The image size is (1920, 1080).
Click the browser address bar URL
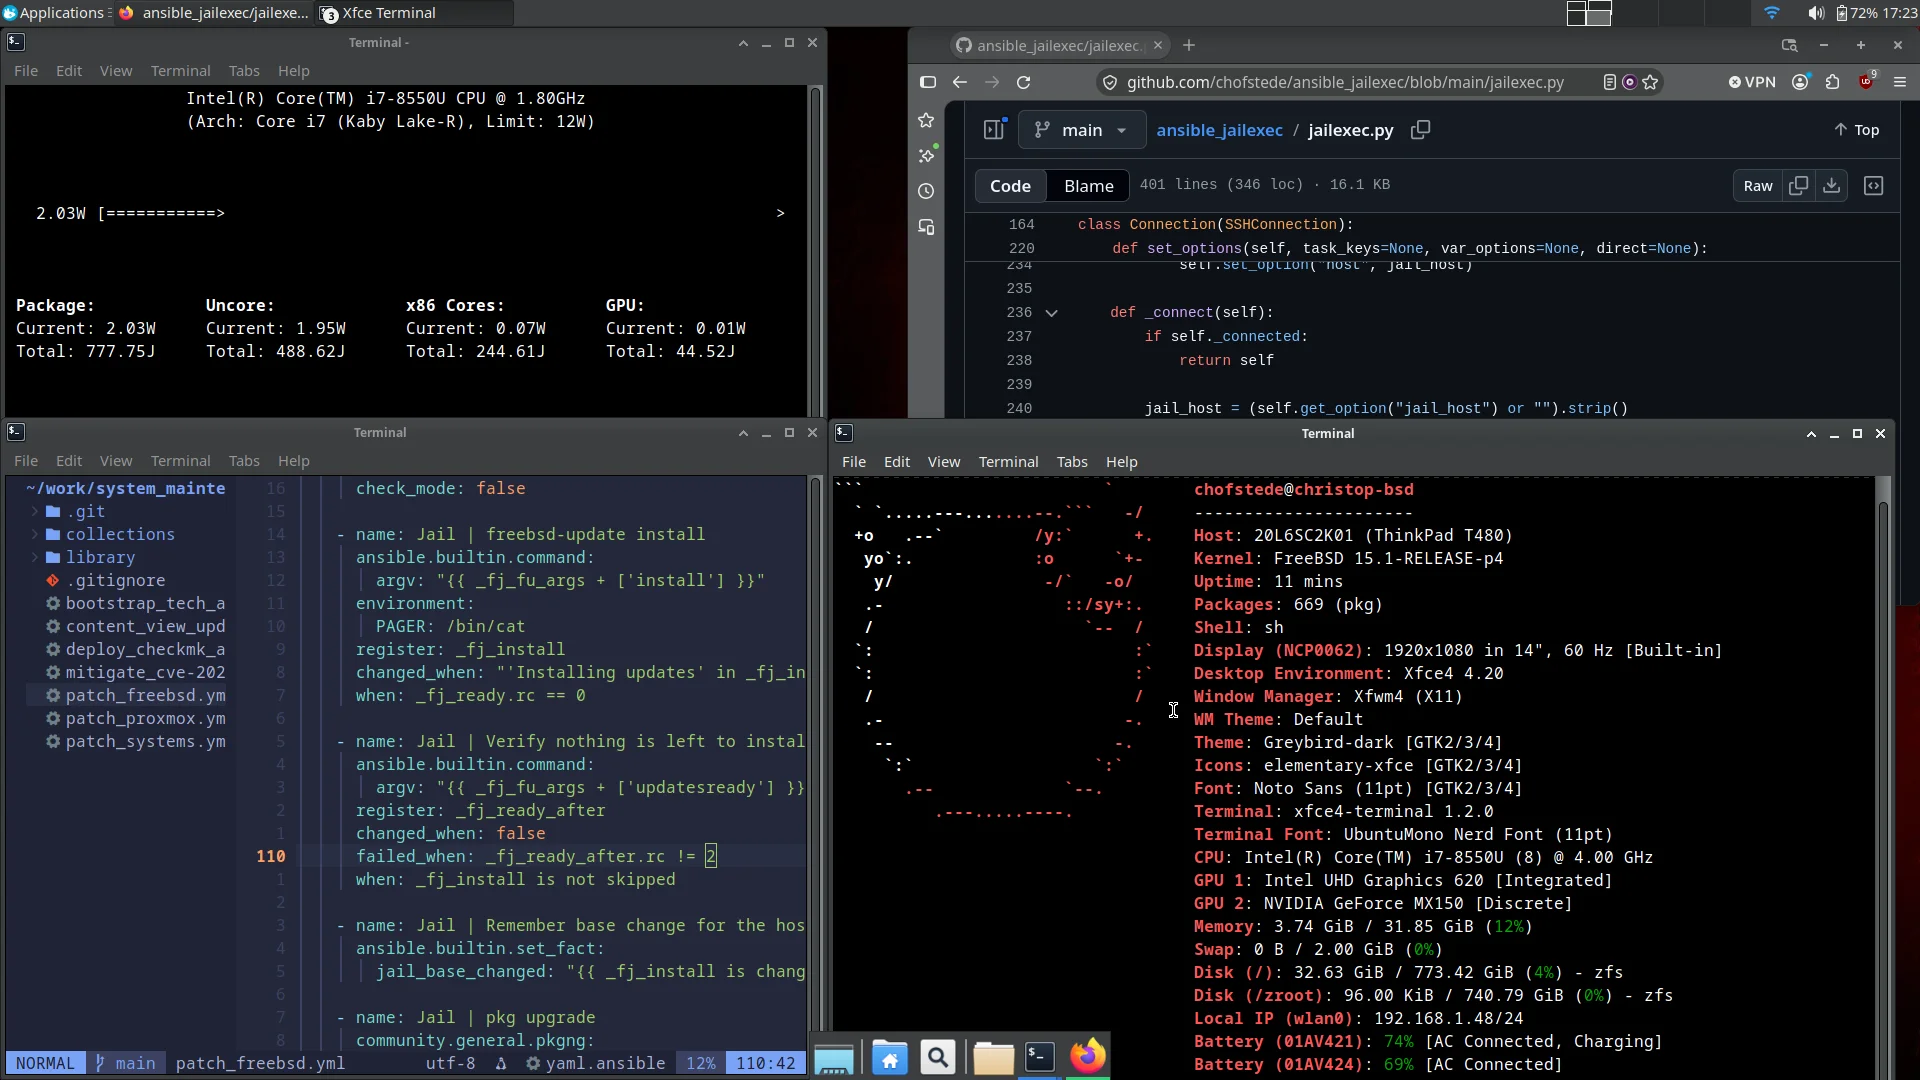click(x=1345, y=83)
